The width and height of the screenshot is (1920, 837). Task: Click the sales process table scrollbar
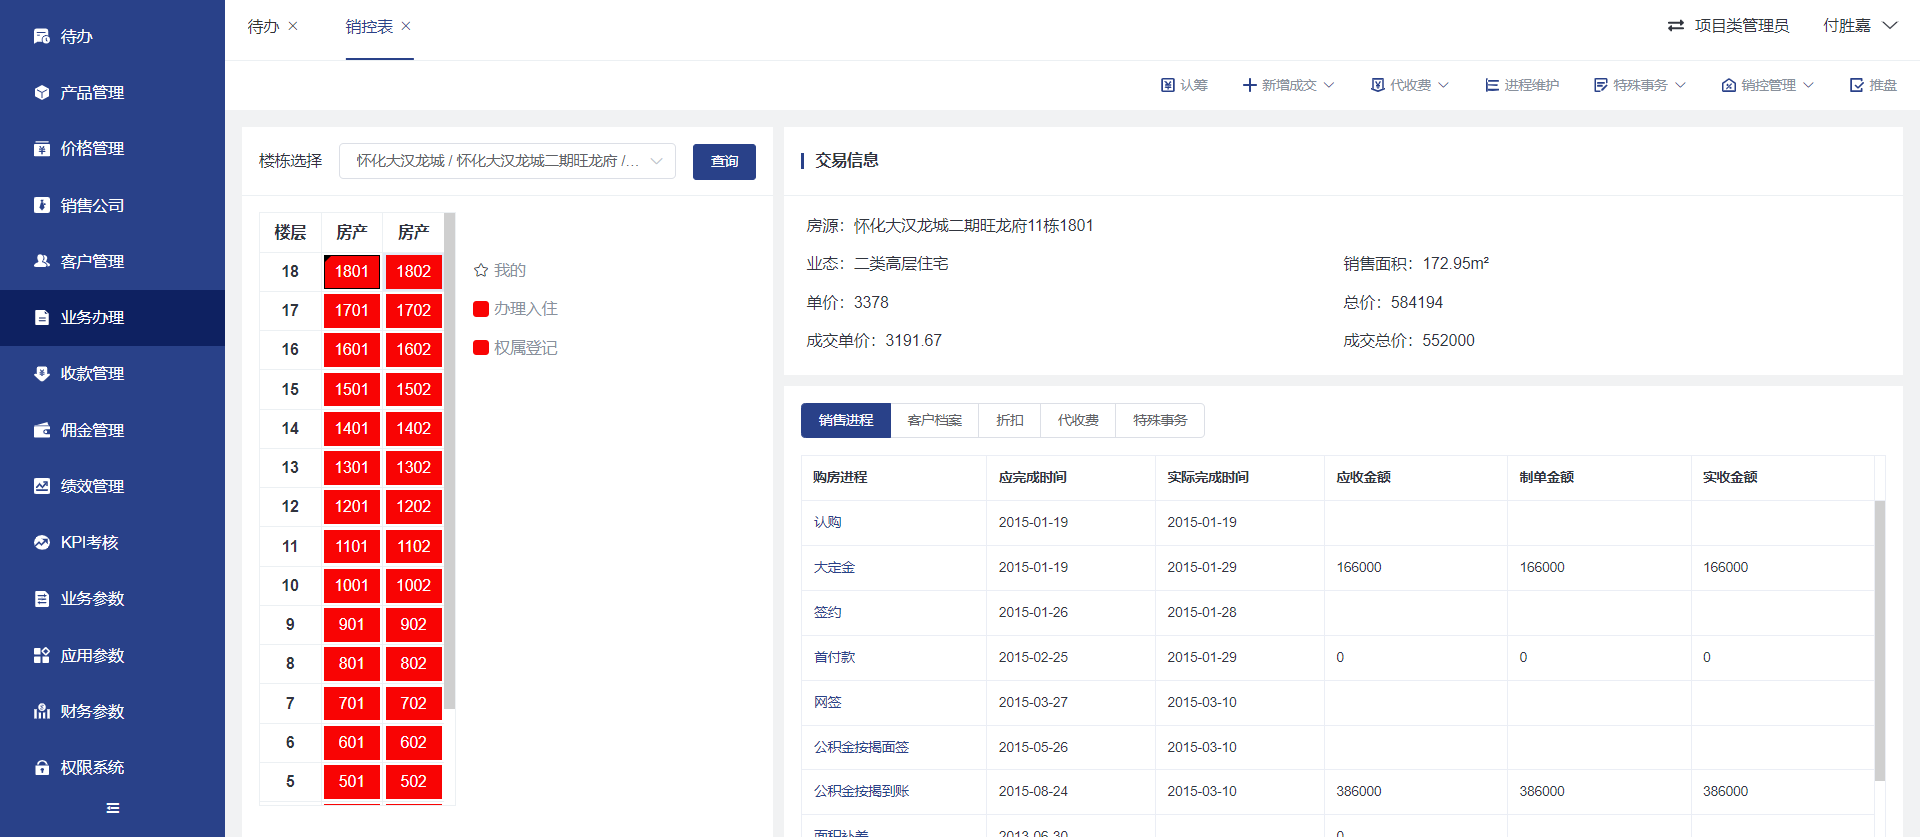pyautogui.click(x=1880, y=640)
